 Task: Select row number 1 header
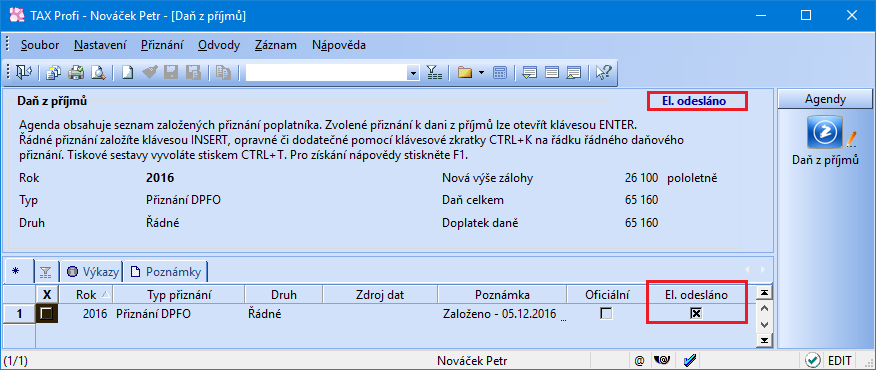tap(19, 314)
